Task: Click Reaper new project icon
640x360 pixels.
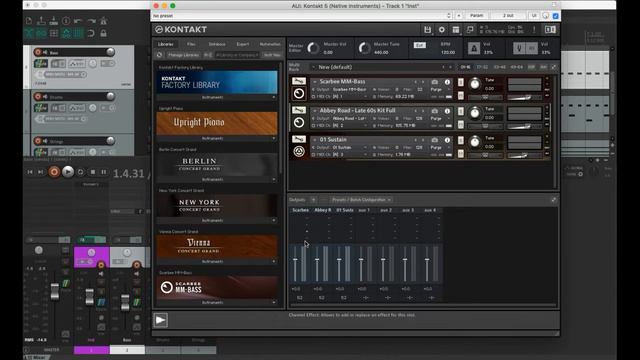Action: pyautogui.click(x=29, y=20)
